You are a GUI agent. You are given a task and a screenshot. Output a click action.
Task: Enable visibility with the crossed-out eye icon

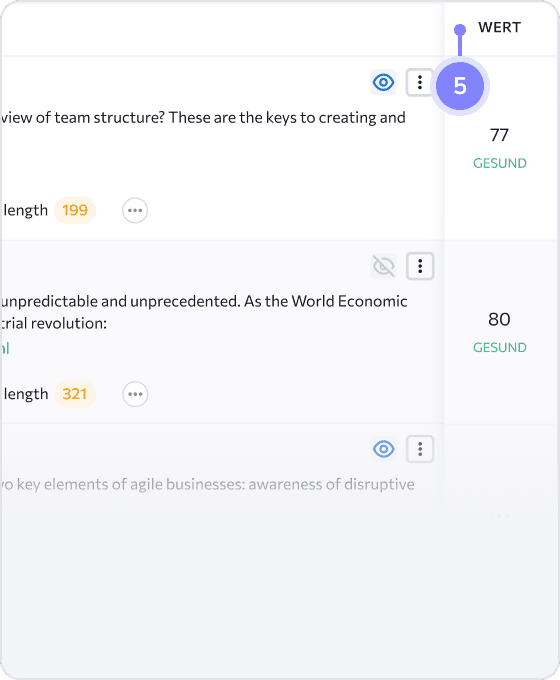(x=383, y=266)
